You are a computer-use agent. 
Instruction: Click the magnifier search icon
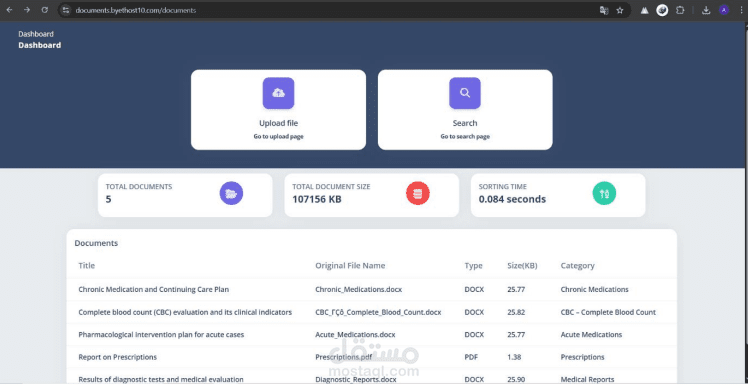465,93
